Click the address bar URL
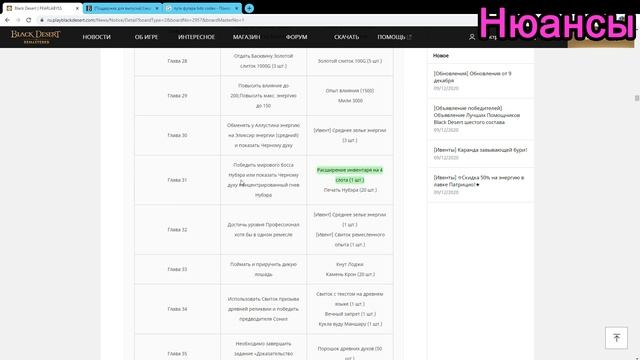The height and width of the screenshot is (360, 640). click(145, 20)
